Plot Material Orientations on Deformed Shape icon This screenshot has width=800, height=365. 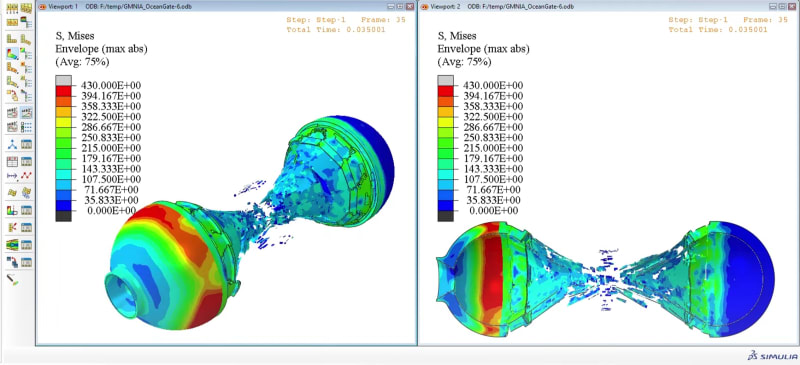point(12,82)
